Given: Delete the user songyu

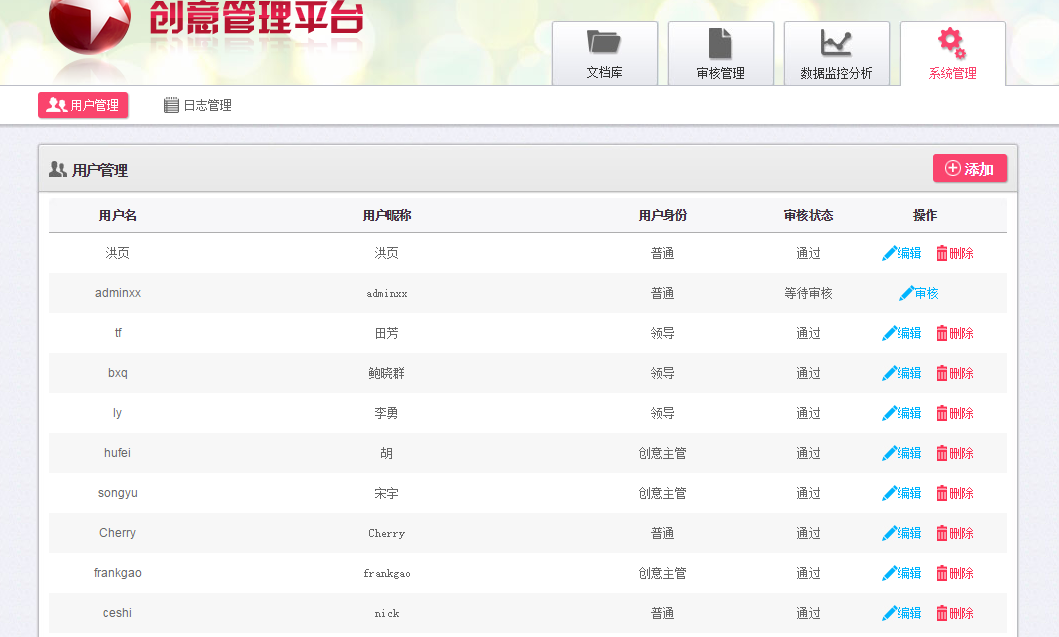Looking at the screenshot, I should click(x=955, y=493).
